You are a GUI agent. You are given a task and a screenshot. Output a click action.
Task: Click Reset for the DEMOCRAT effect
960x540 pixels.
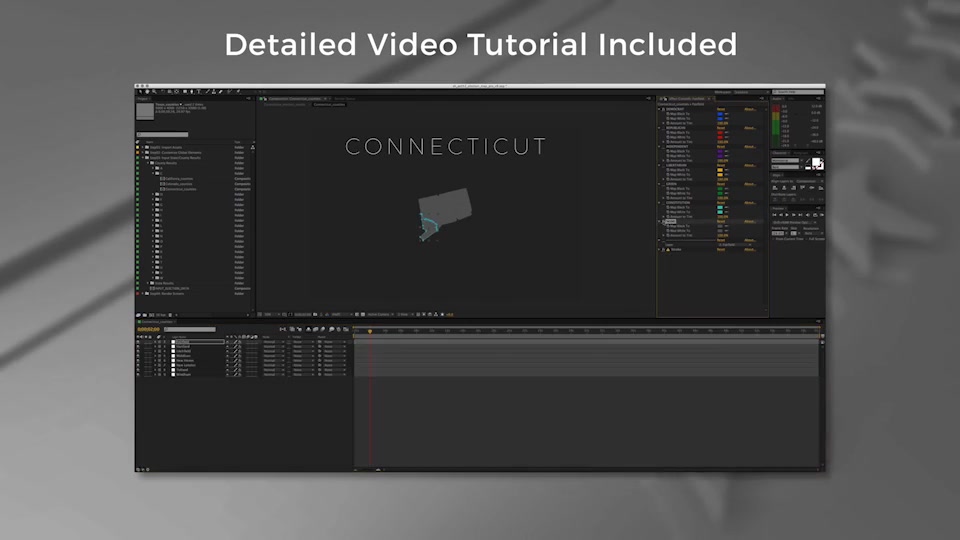tap(721, 109)
